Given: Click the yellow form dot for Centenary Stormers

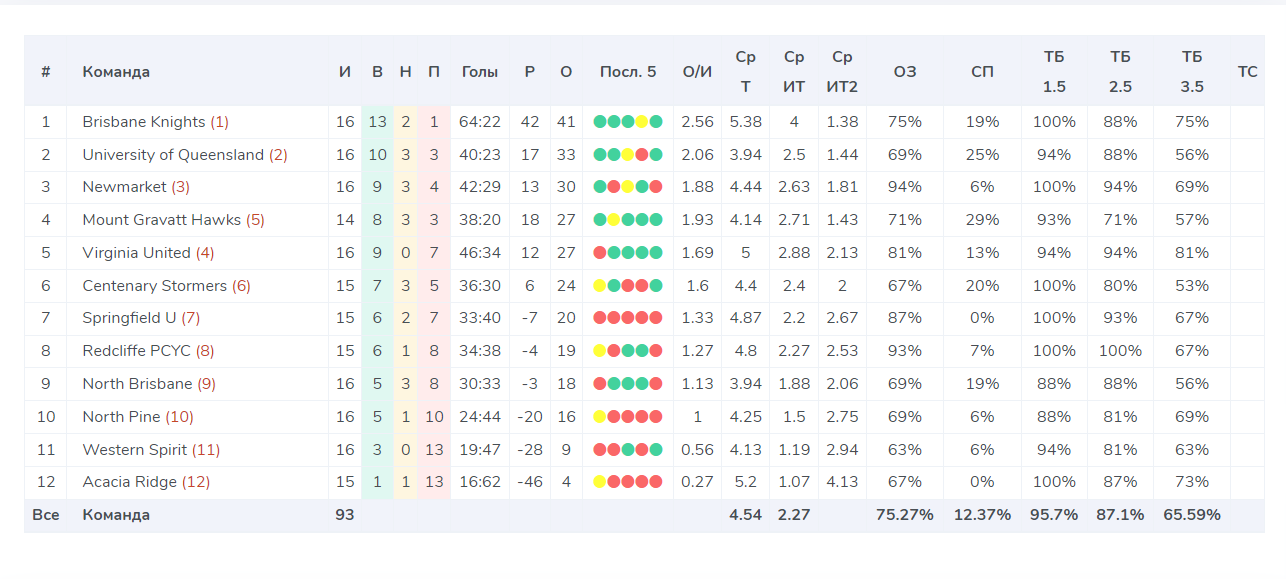Looking at the screenshot, I should [600, 286].
